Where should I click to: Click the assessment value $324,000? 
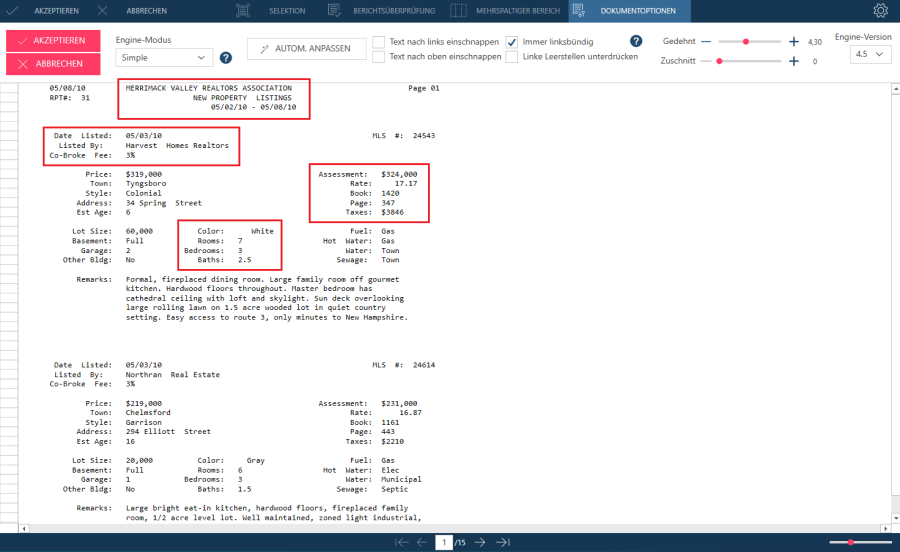point(399,174)
